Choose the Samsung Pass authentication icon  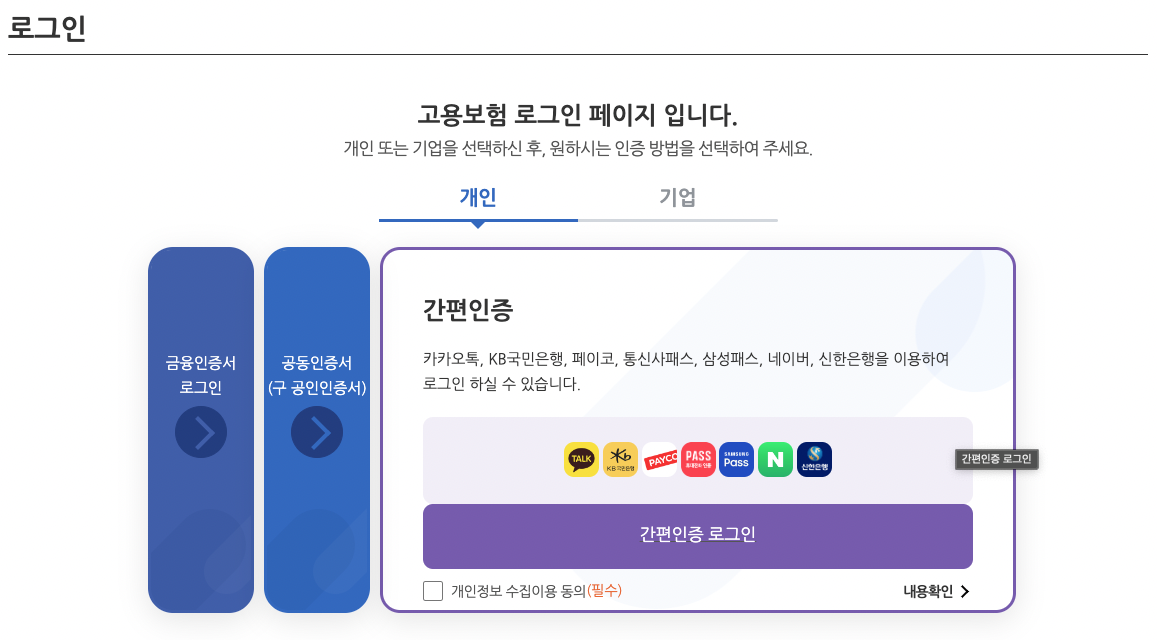(736, 459)
